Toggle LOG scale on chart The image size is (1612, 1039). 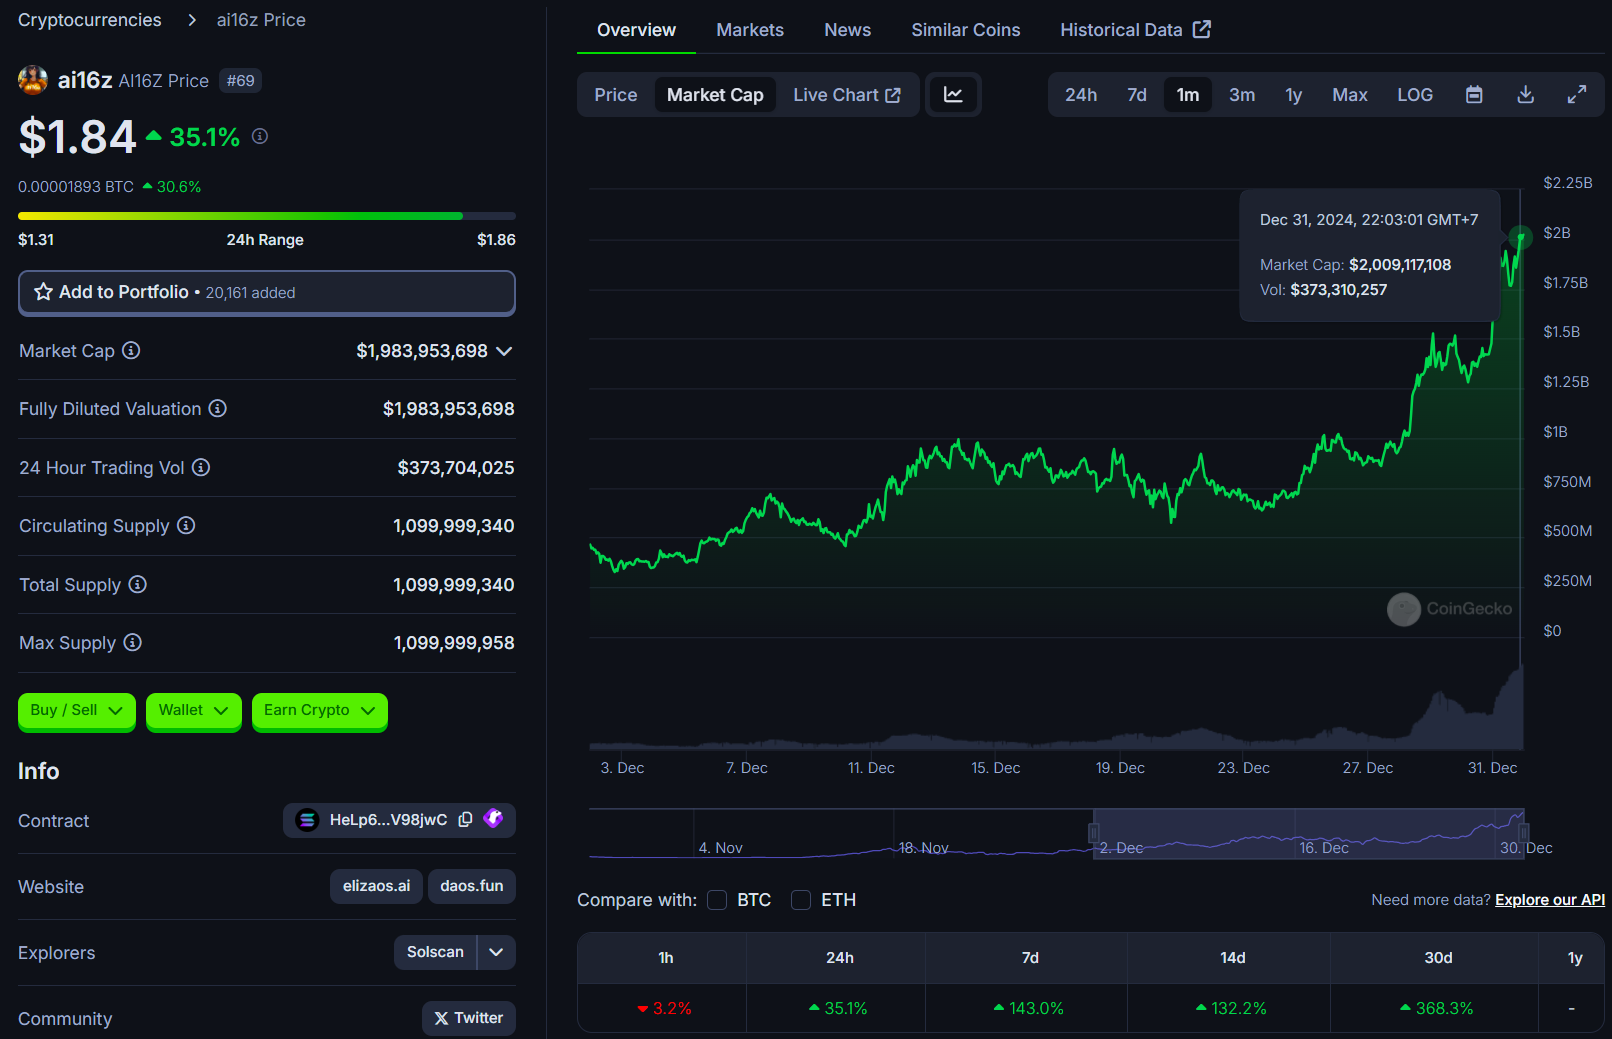click(1415, 95)
